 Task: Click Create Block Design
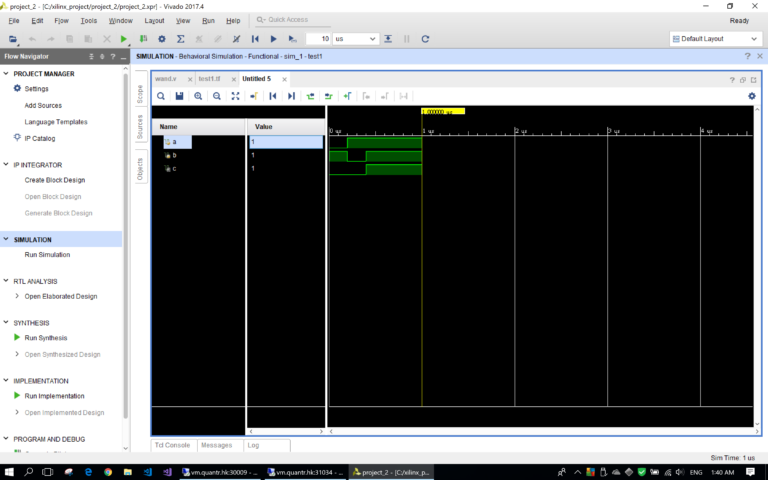pyautogui.click(x=55, y=180)
